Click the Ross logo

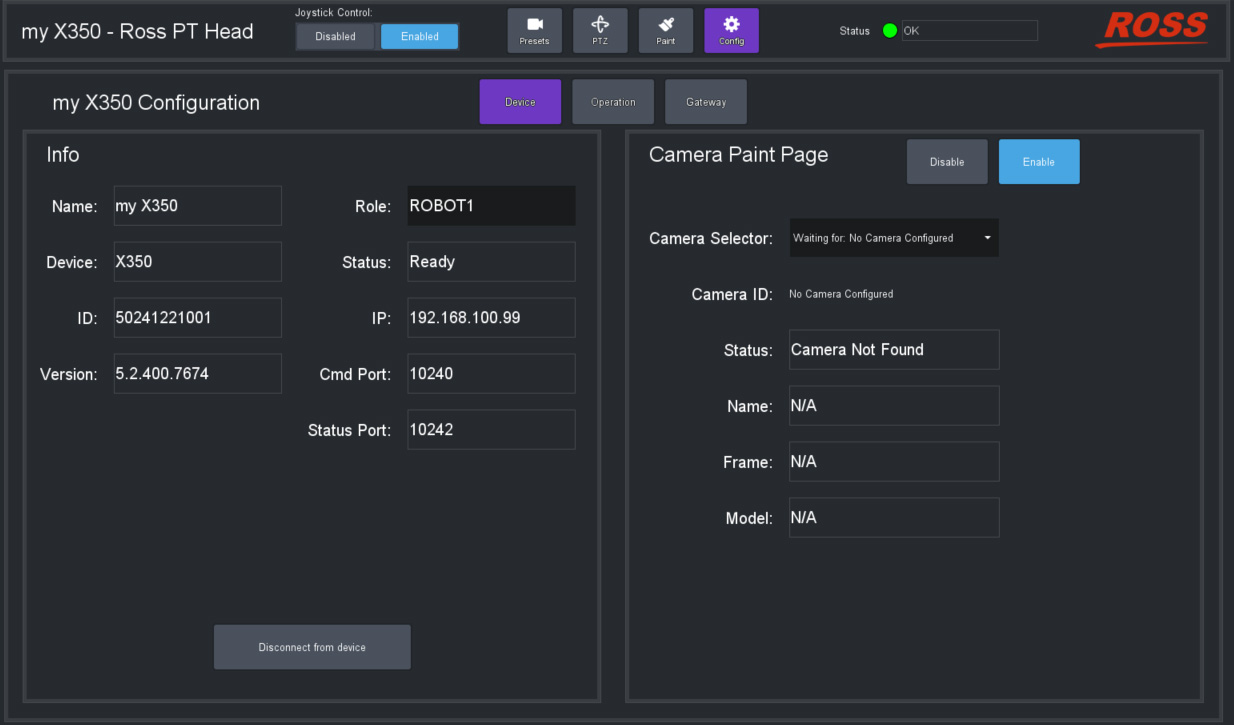coord(1151,30)
